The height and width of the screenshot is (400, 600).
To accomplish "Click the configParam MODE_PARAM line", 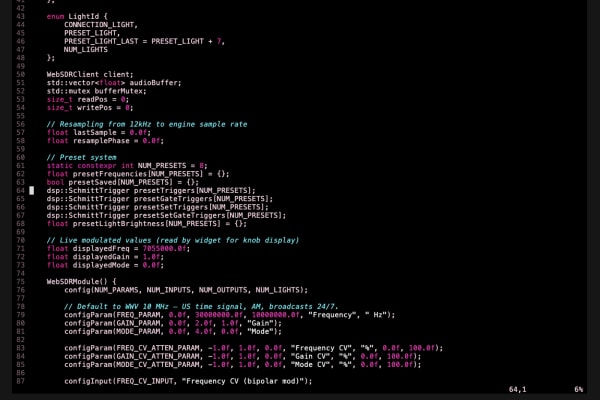I will [x=173, y=331].
